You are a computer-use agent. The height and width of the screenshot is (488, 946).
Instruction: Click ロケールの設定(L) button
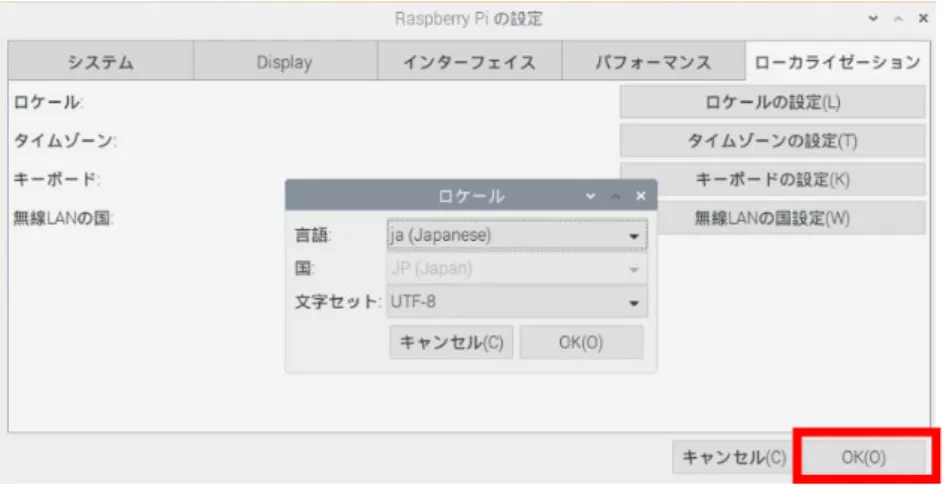click(772, 102)
